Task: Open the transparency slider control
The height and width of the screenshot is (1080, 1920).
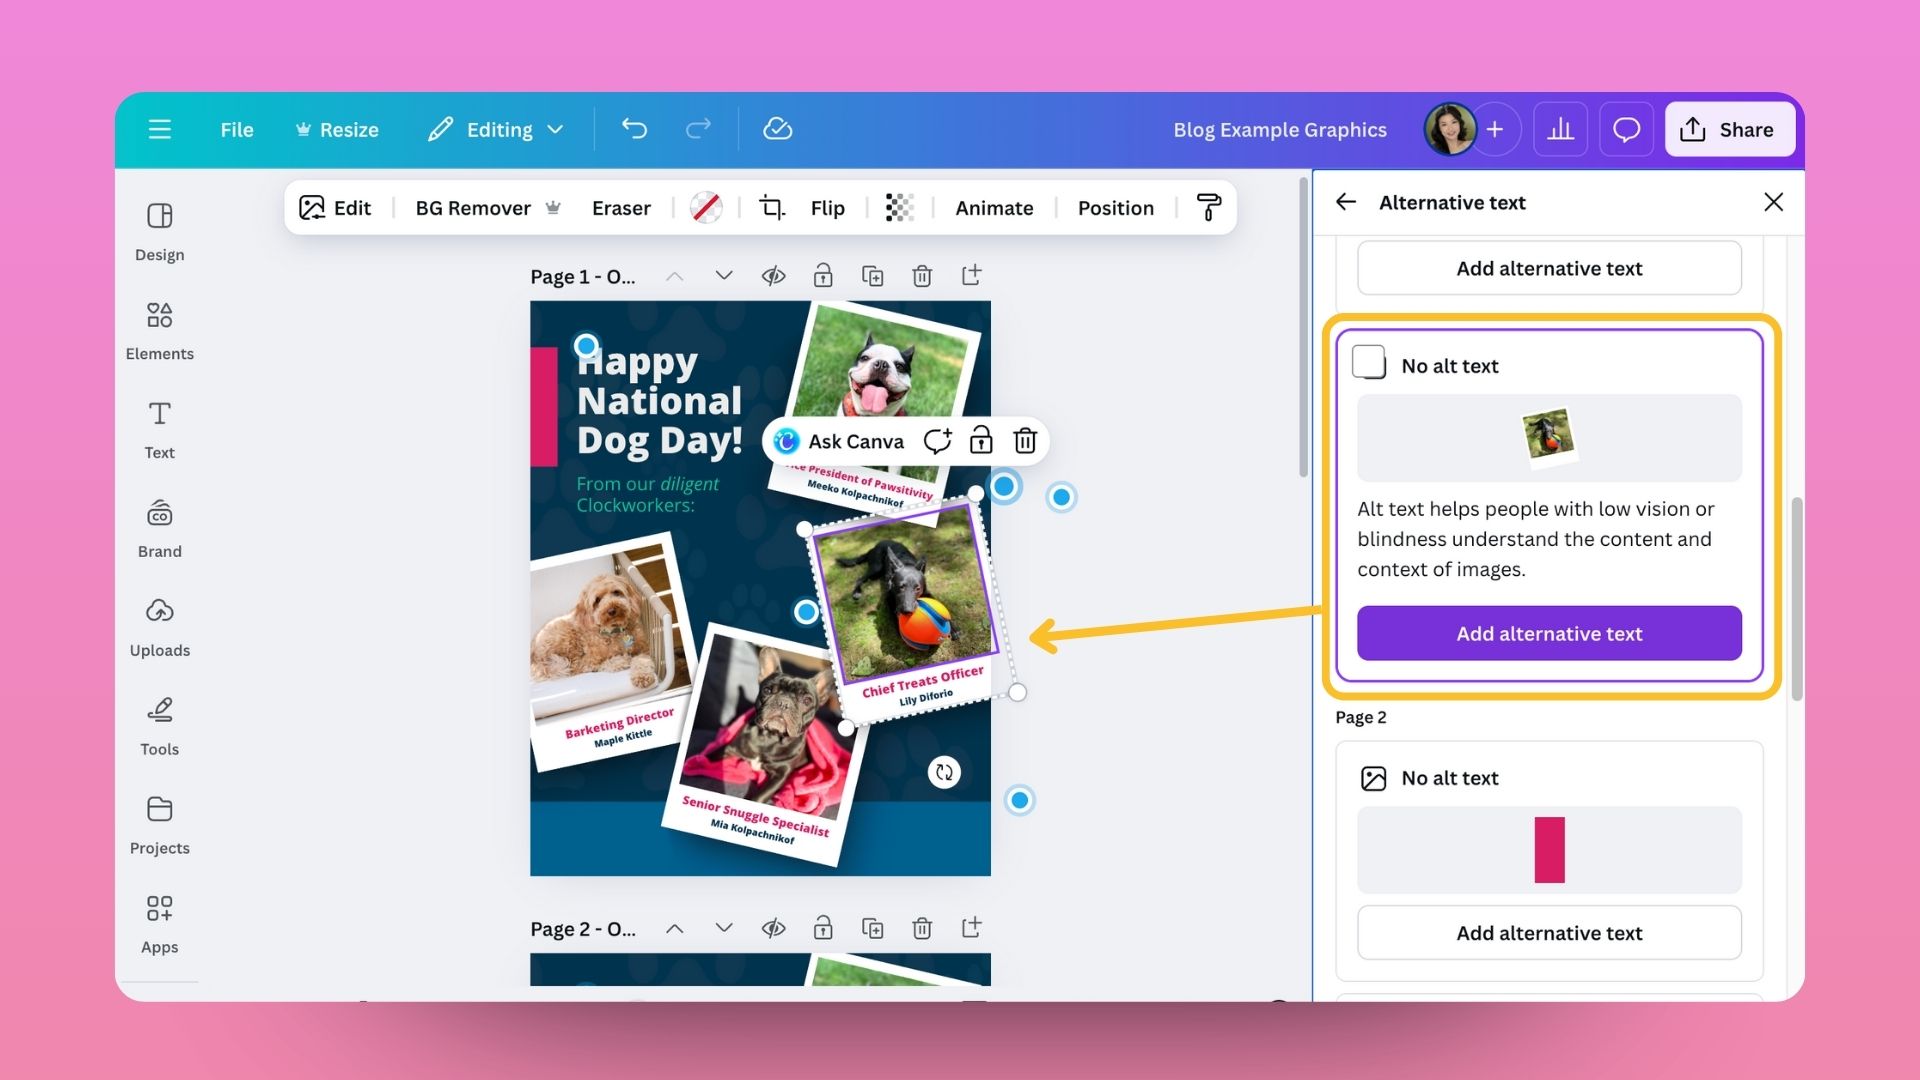Action: coord(899,207)
